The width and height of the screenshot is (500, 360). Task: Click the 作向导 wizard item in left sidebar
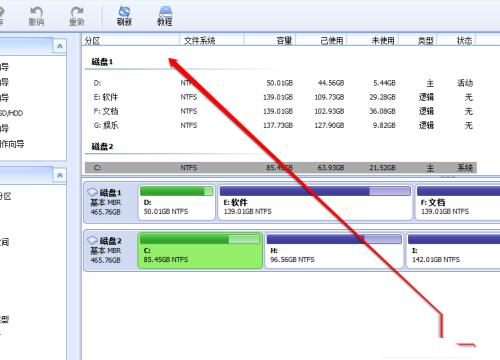12,144
